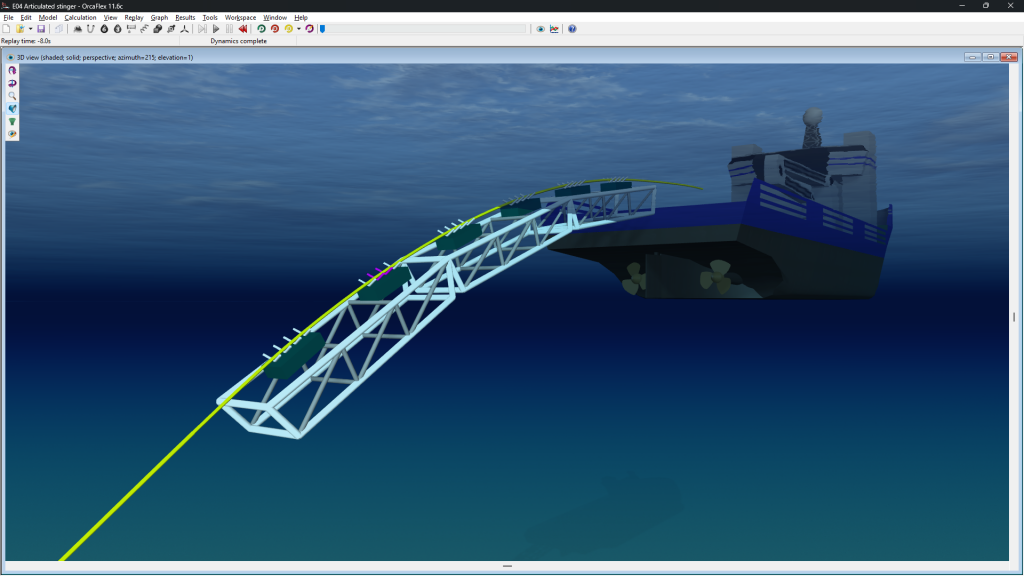Create a new model with the New icon
Viewport: 1024px width, 576px height.
tap(6, 30)
